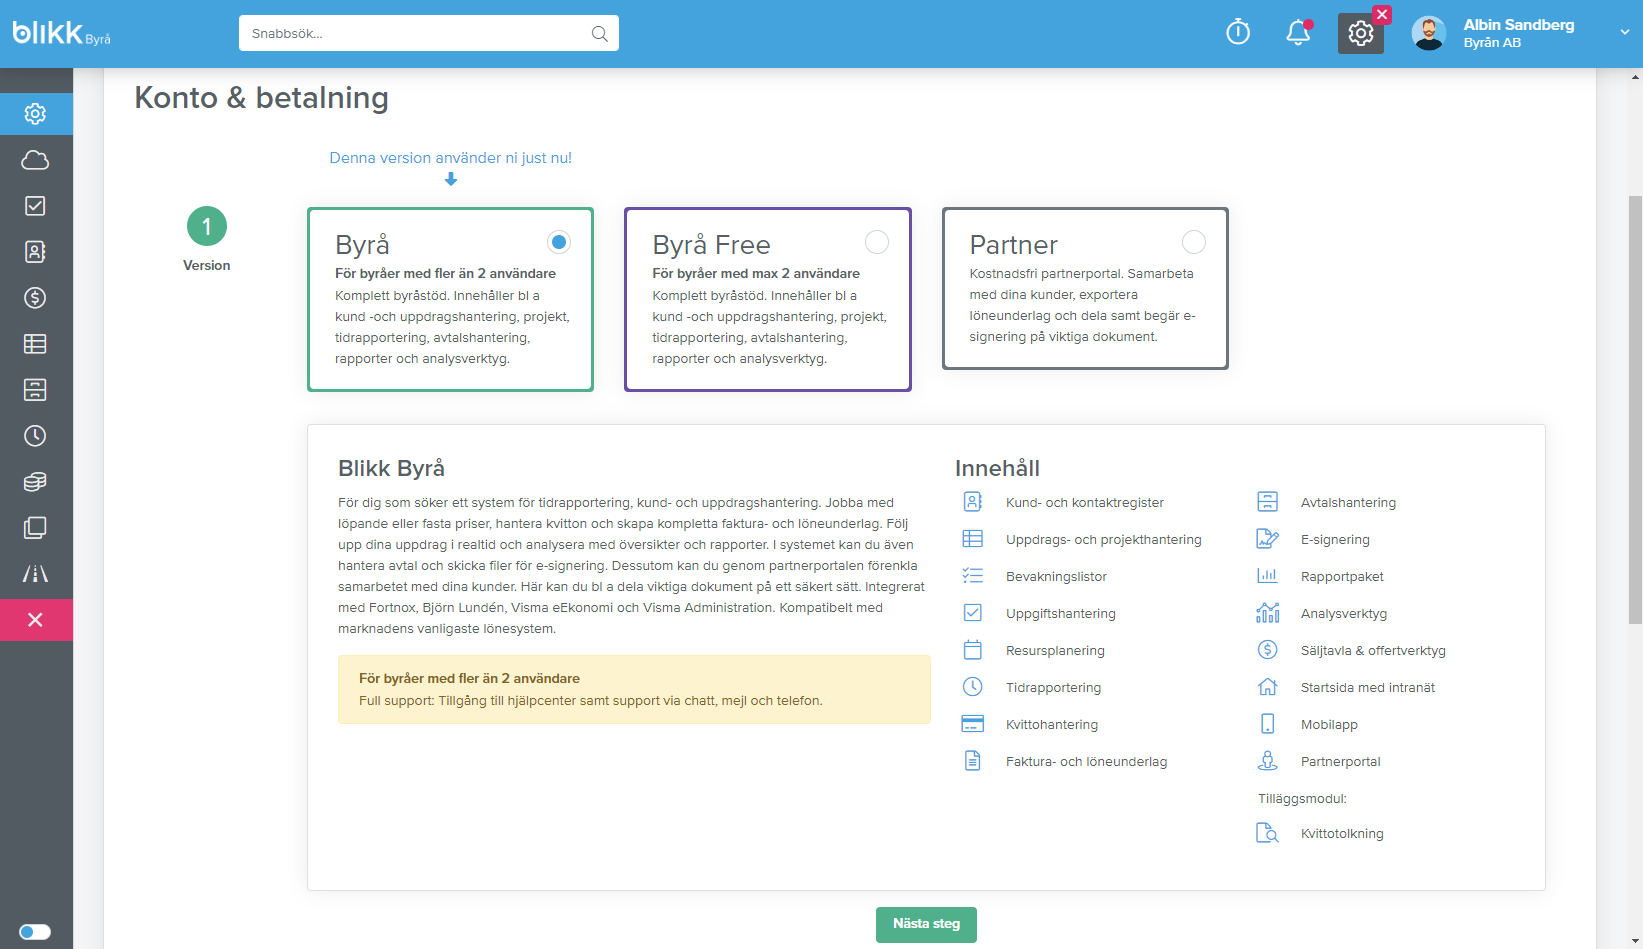
Task: Open Albin Sandberg user avatar
Action: coord(1429,33)
